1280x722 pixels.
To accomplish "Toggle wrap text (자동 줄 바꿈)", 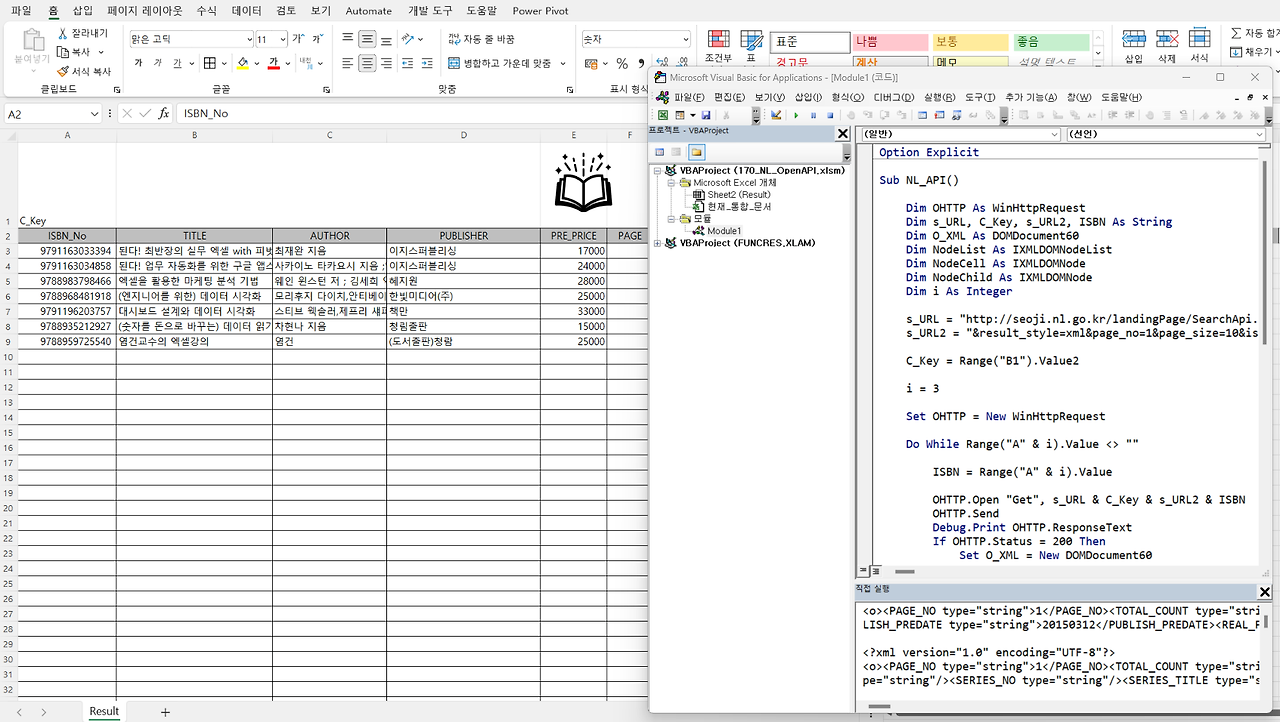I will tap(482, 39).
